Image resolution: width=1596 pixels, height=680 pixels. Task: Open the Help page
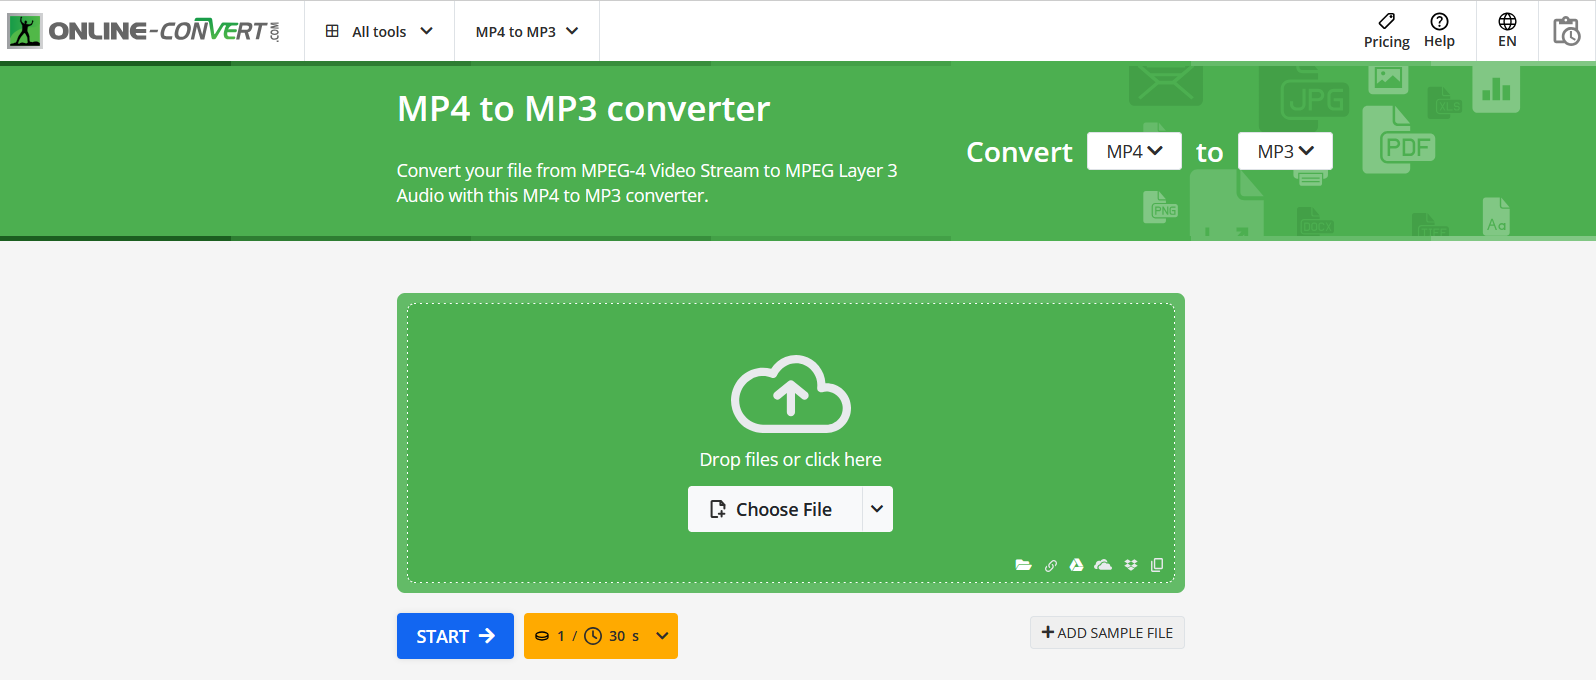click(1439, 31)
